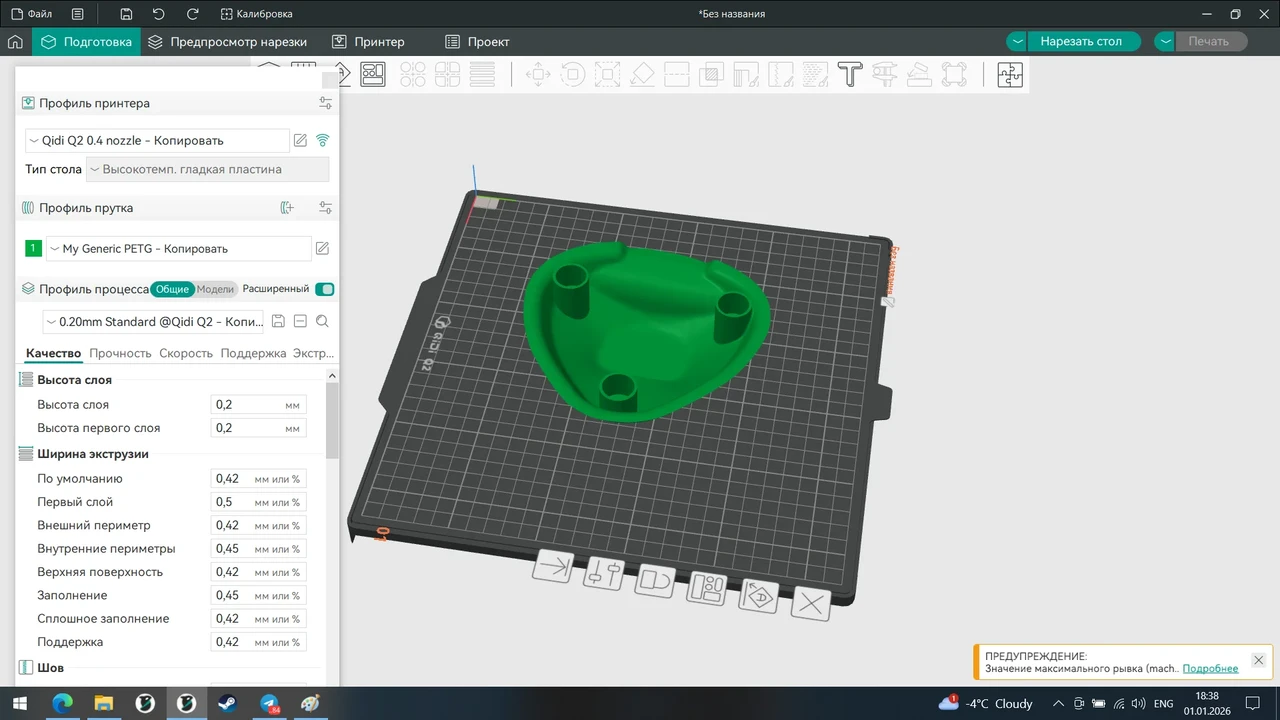
Task: Save the process preset with disk icon
Action: click(278, 321)
